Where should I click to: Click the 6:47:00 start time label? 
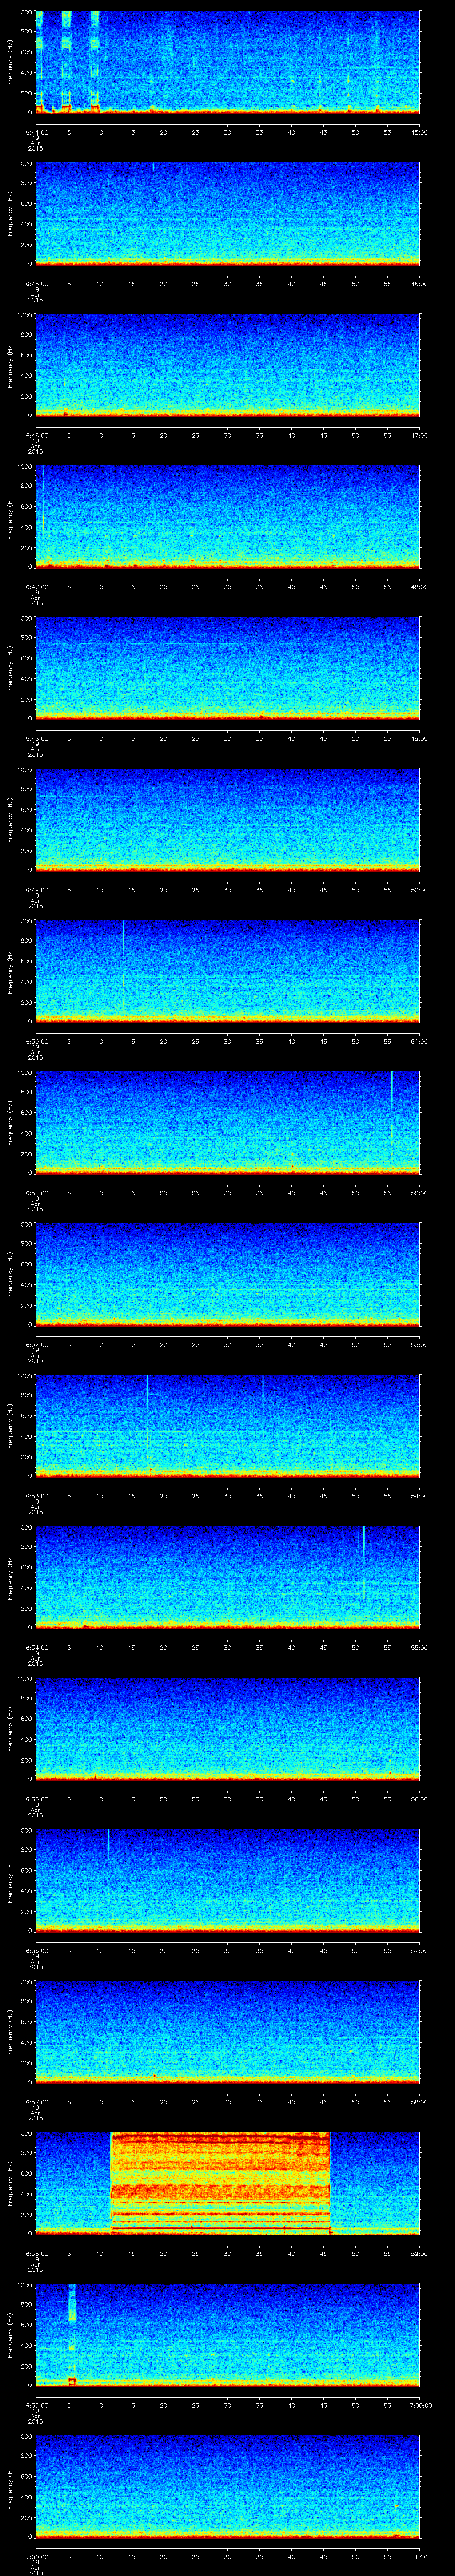[36, 587]
